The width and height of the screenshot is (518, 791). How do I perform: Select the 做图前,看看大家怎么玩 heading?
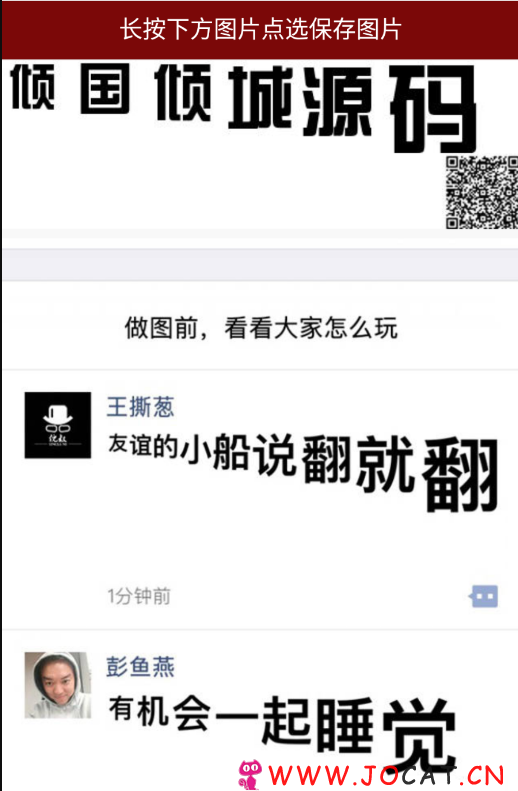[x=261, y=328]
